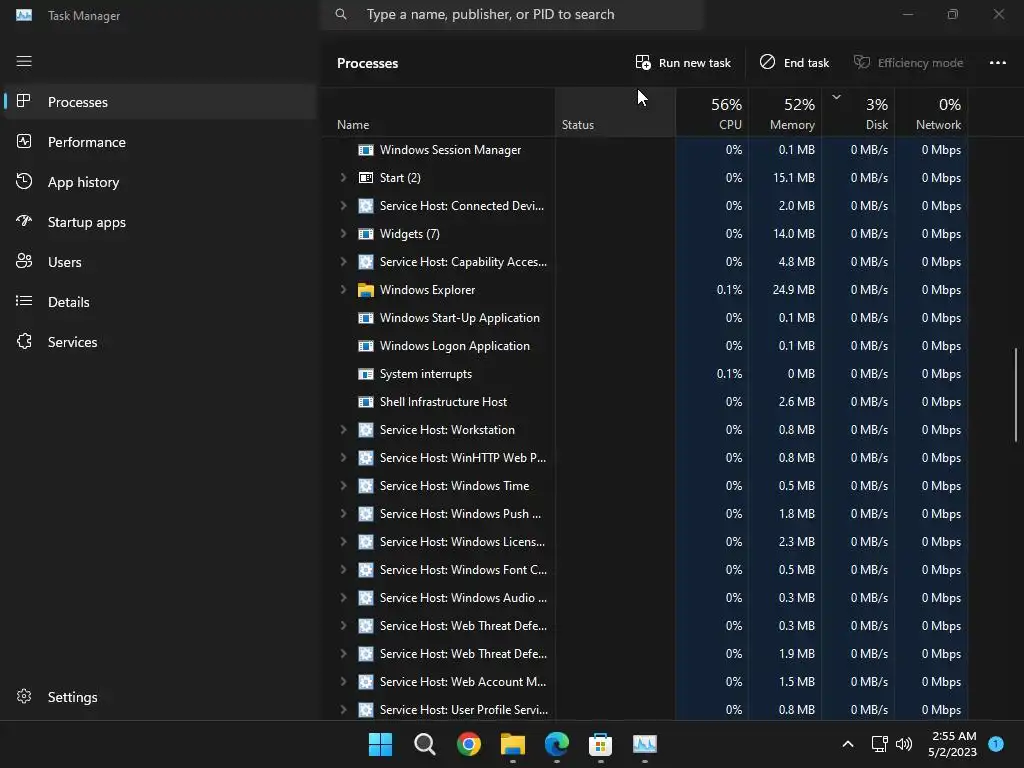Select Service Host: Windows Font C... row
This screenshot has width=1024, height=768.
tap(644, 570)
